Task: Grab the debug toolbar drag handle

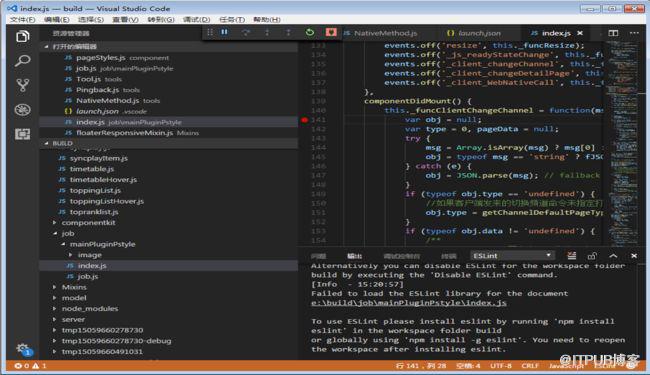Action: pos(210,32)
